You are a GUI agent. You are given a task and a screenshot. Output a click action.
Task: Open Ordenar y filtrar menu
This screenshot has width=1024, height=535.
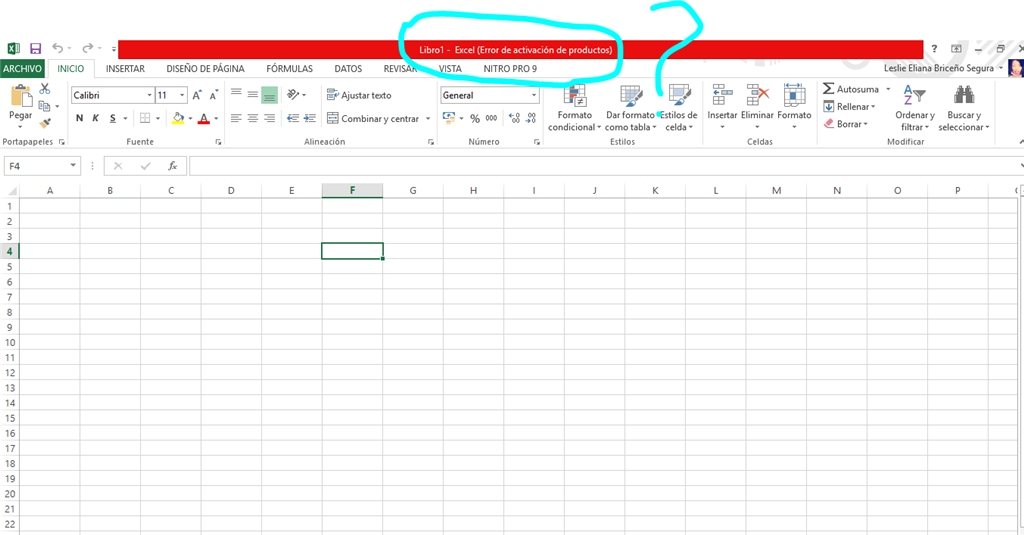pos(914,108)
